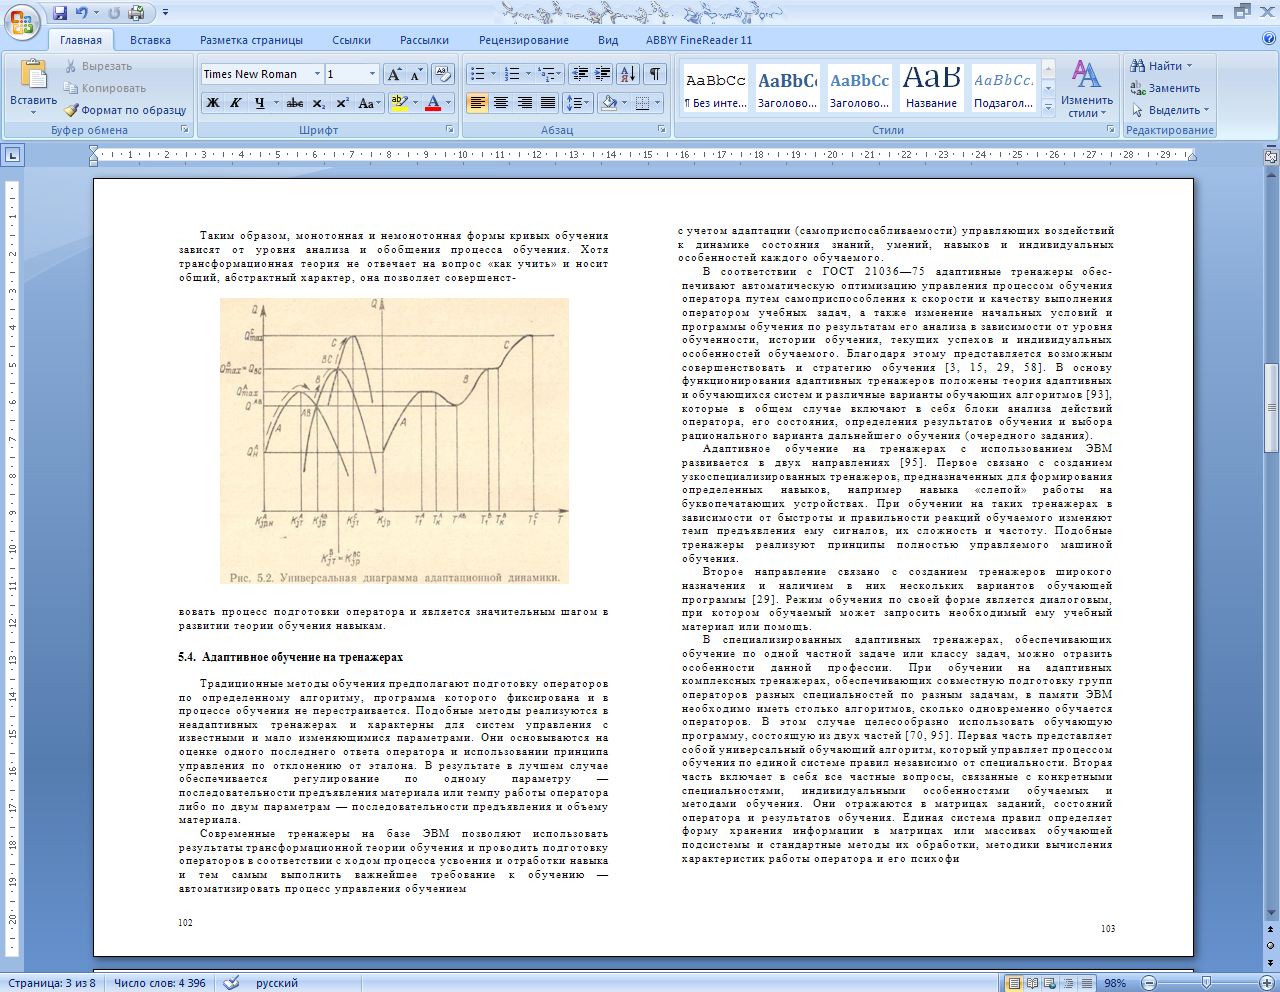Apply Подзаголовок subtitle style
The height and width of the screenshot is (992, 1280).
tap(1004, 88)
